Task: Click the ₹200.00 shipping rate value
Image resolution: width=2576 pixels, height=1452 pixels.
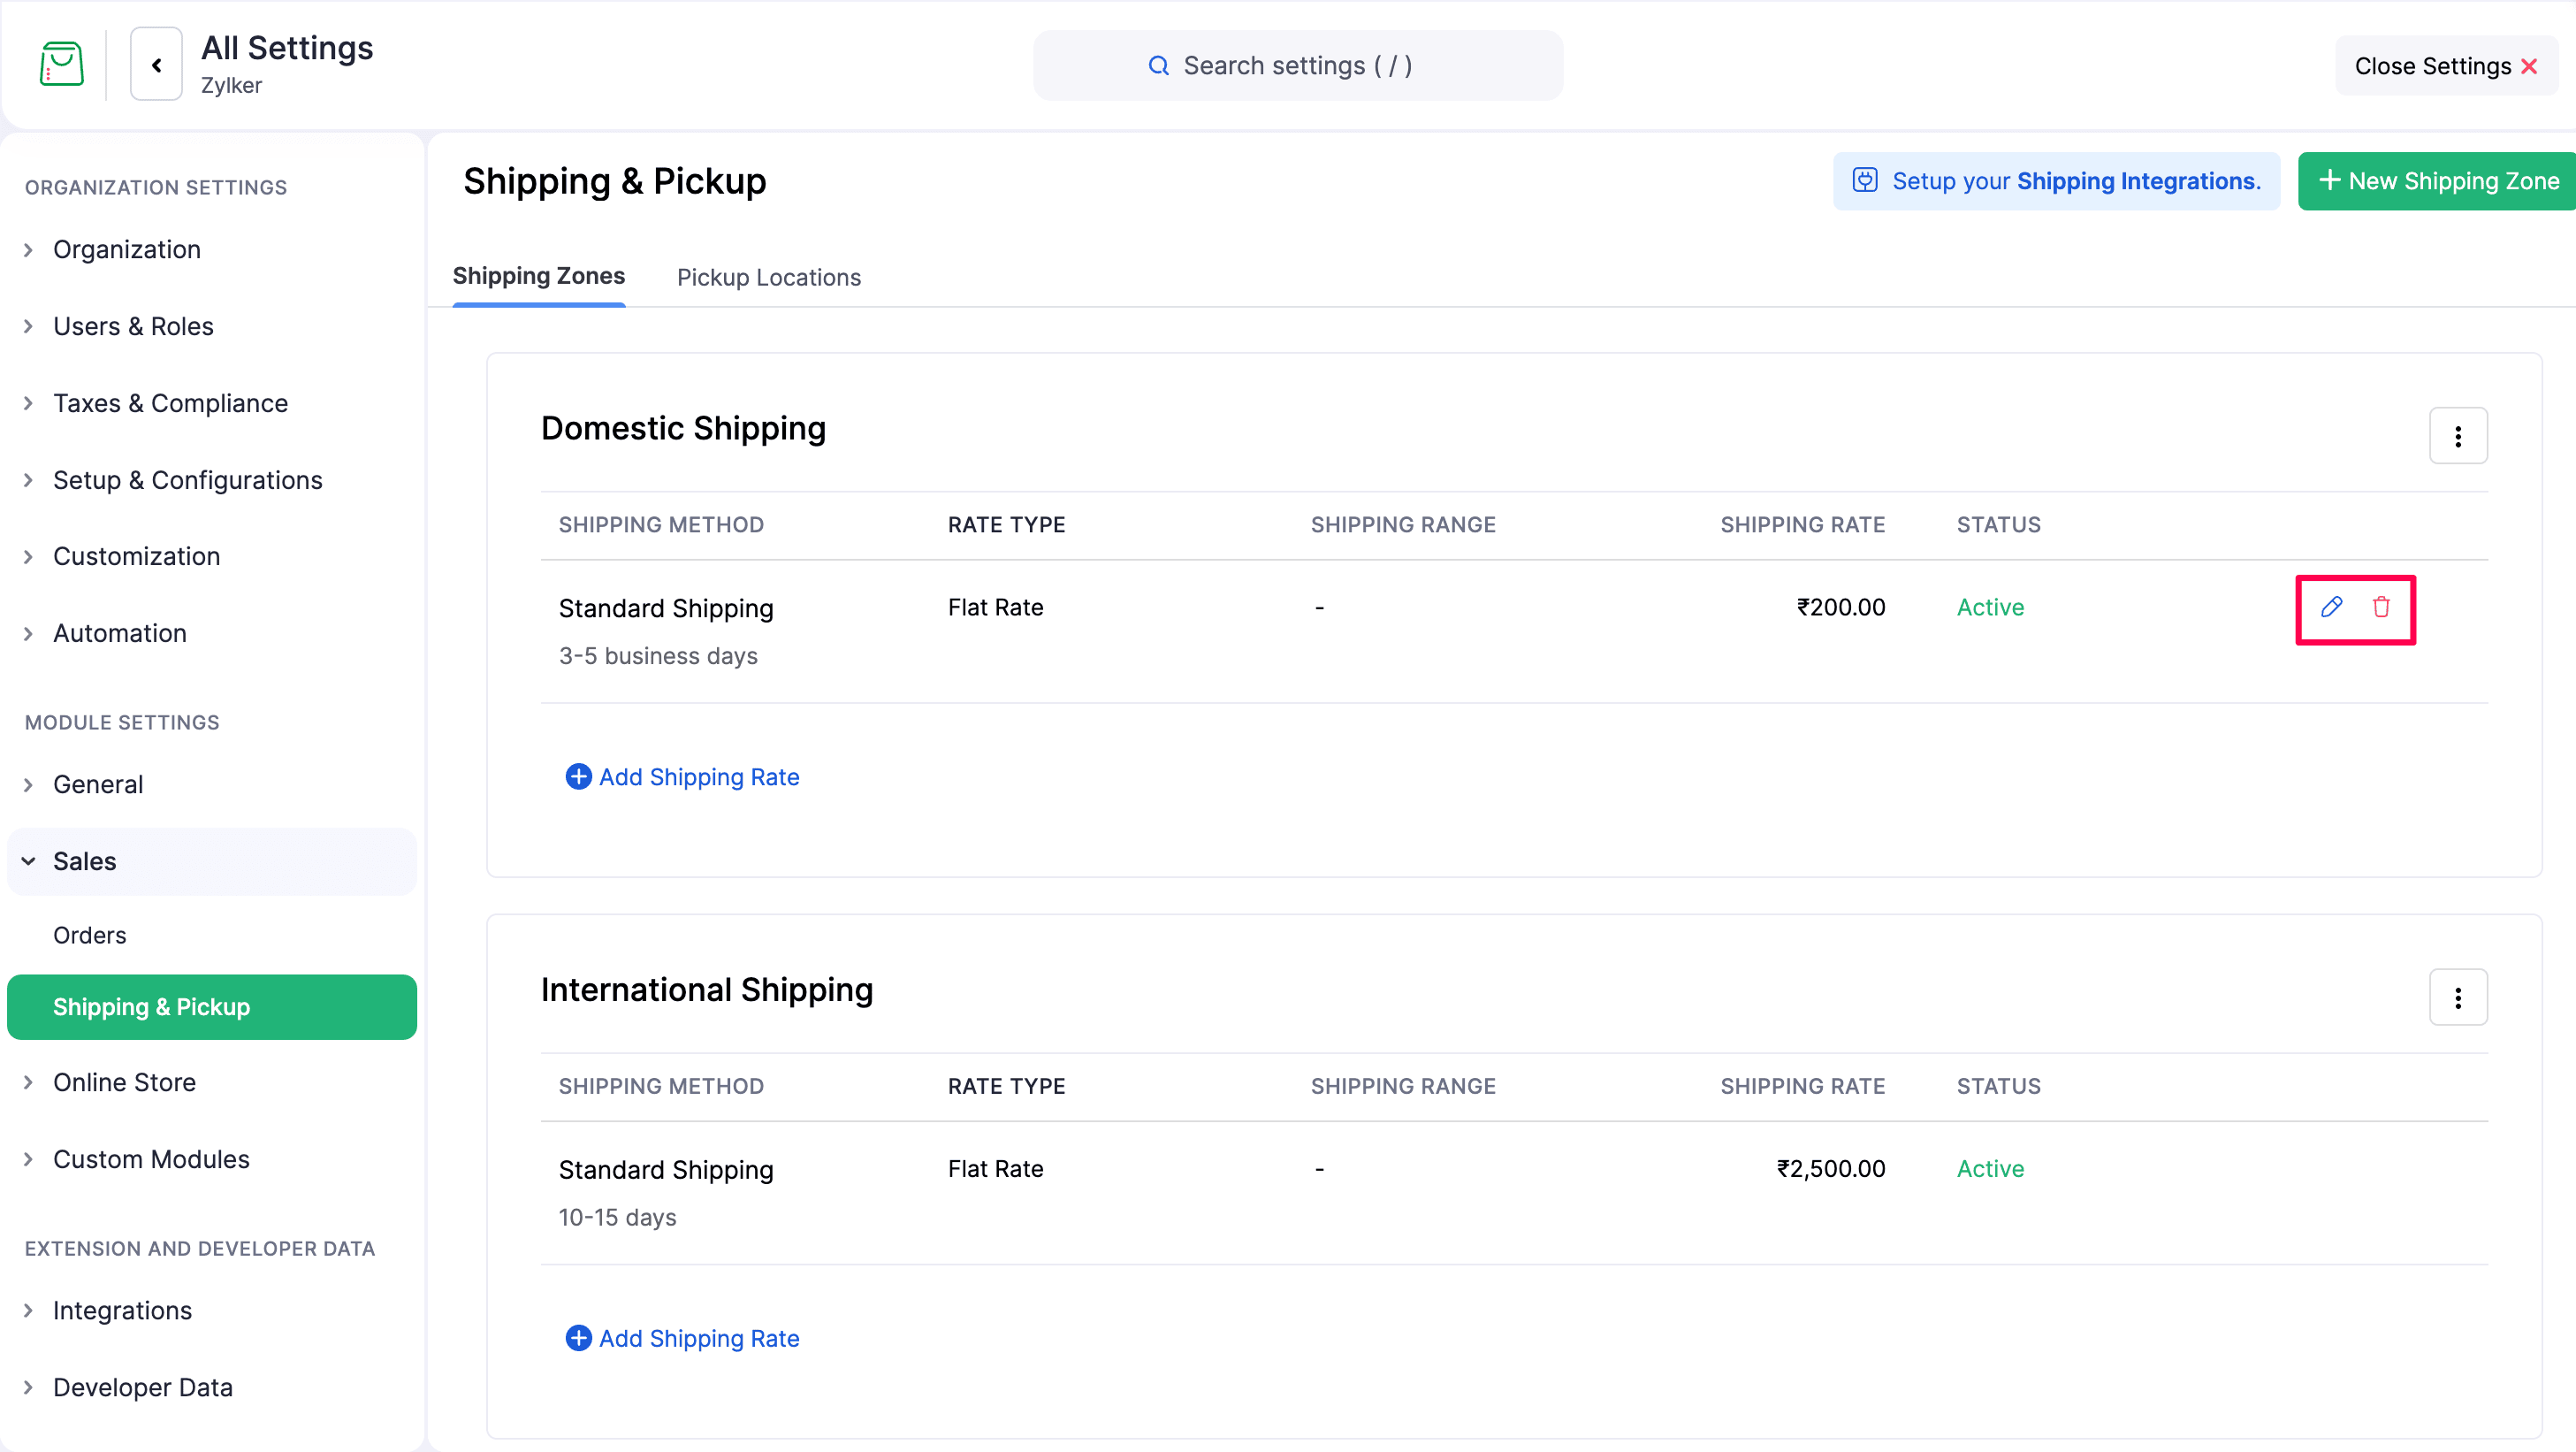Action: tap(1840, 607)
